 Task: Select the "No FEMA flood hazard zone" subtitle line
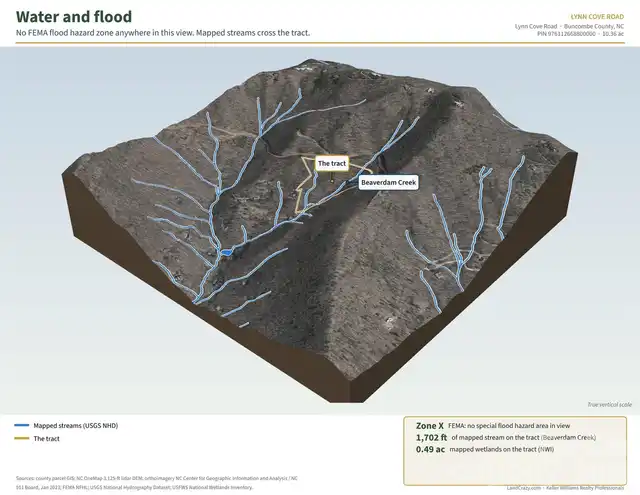[x=163, y=33]
